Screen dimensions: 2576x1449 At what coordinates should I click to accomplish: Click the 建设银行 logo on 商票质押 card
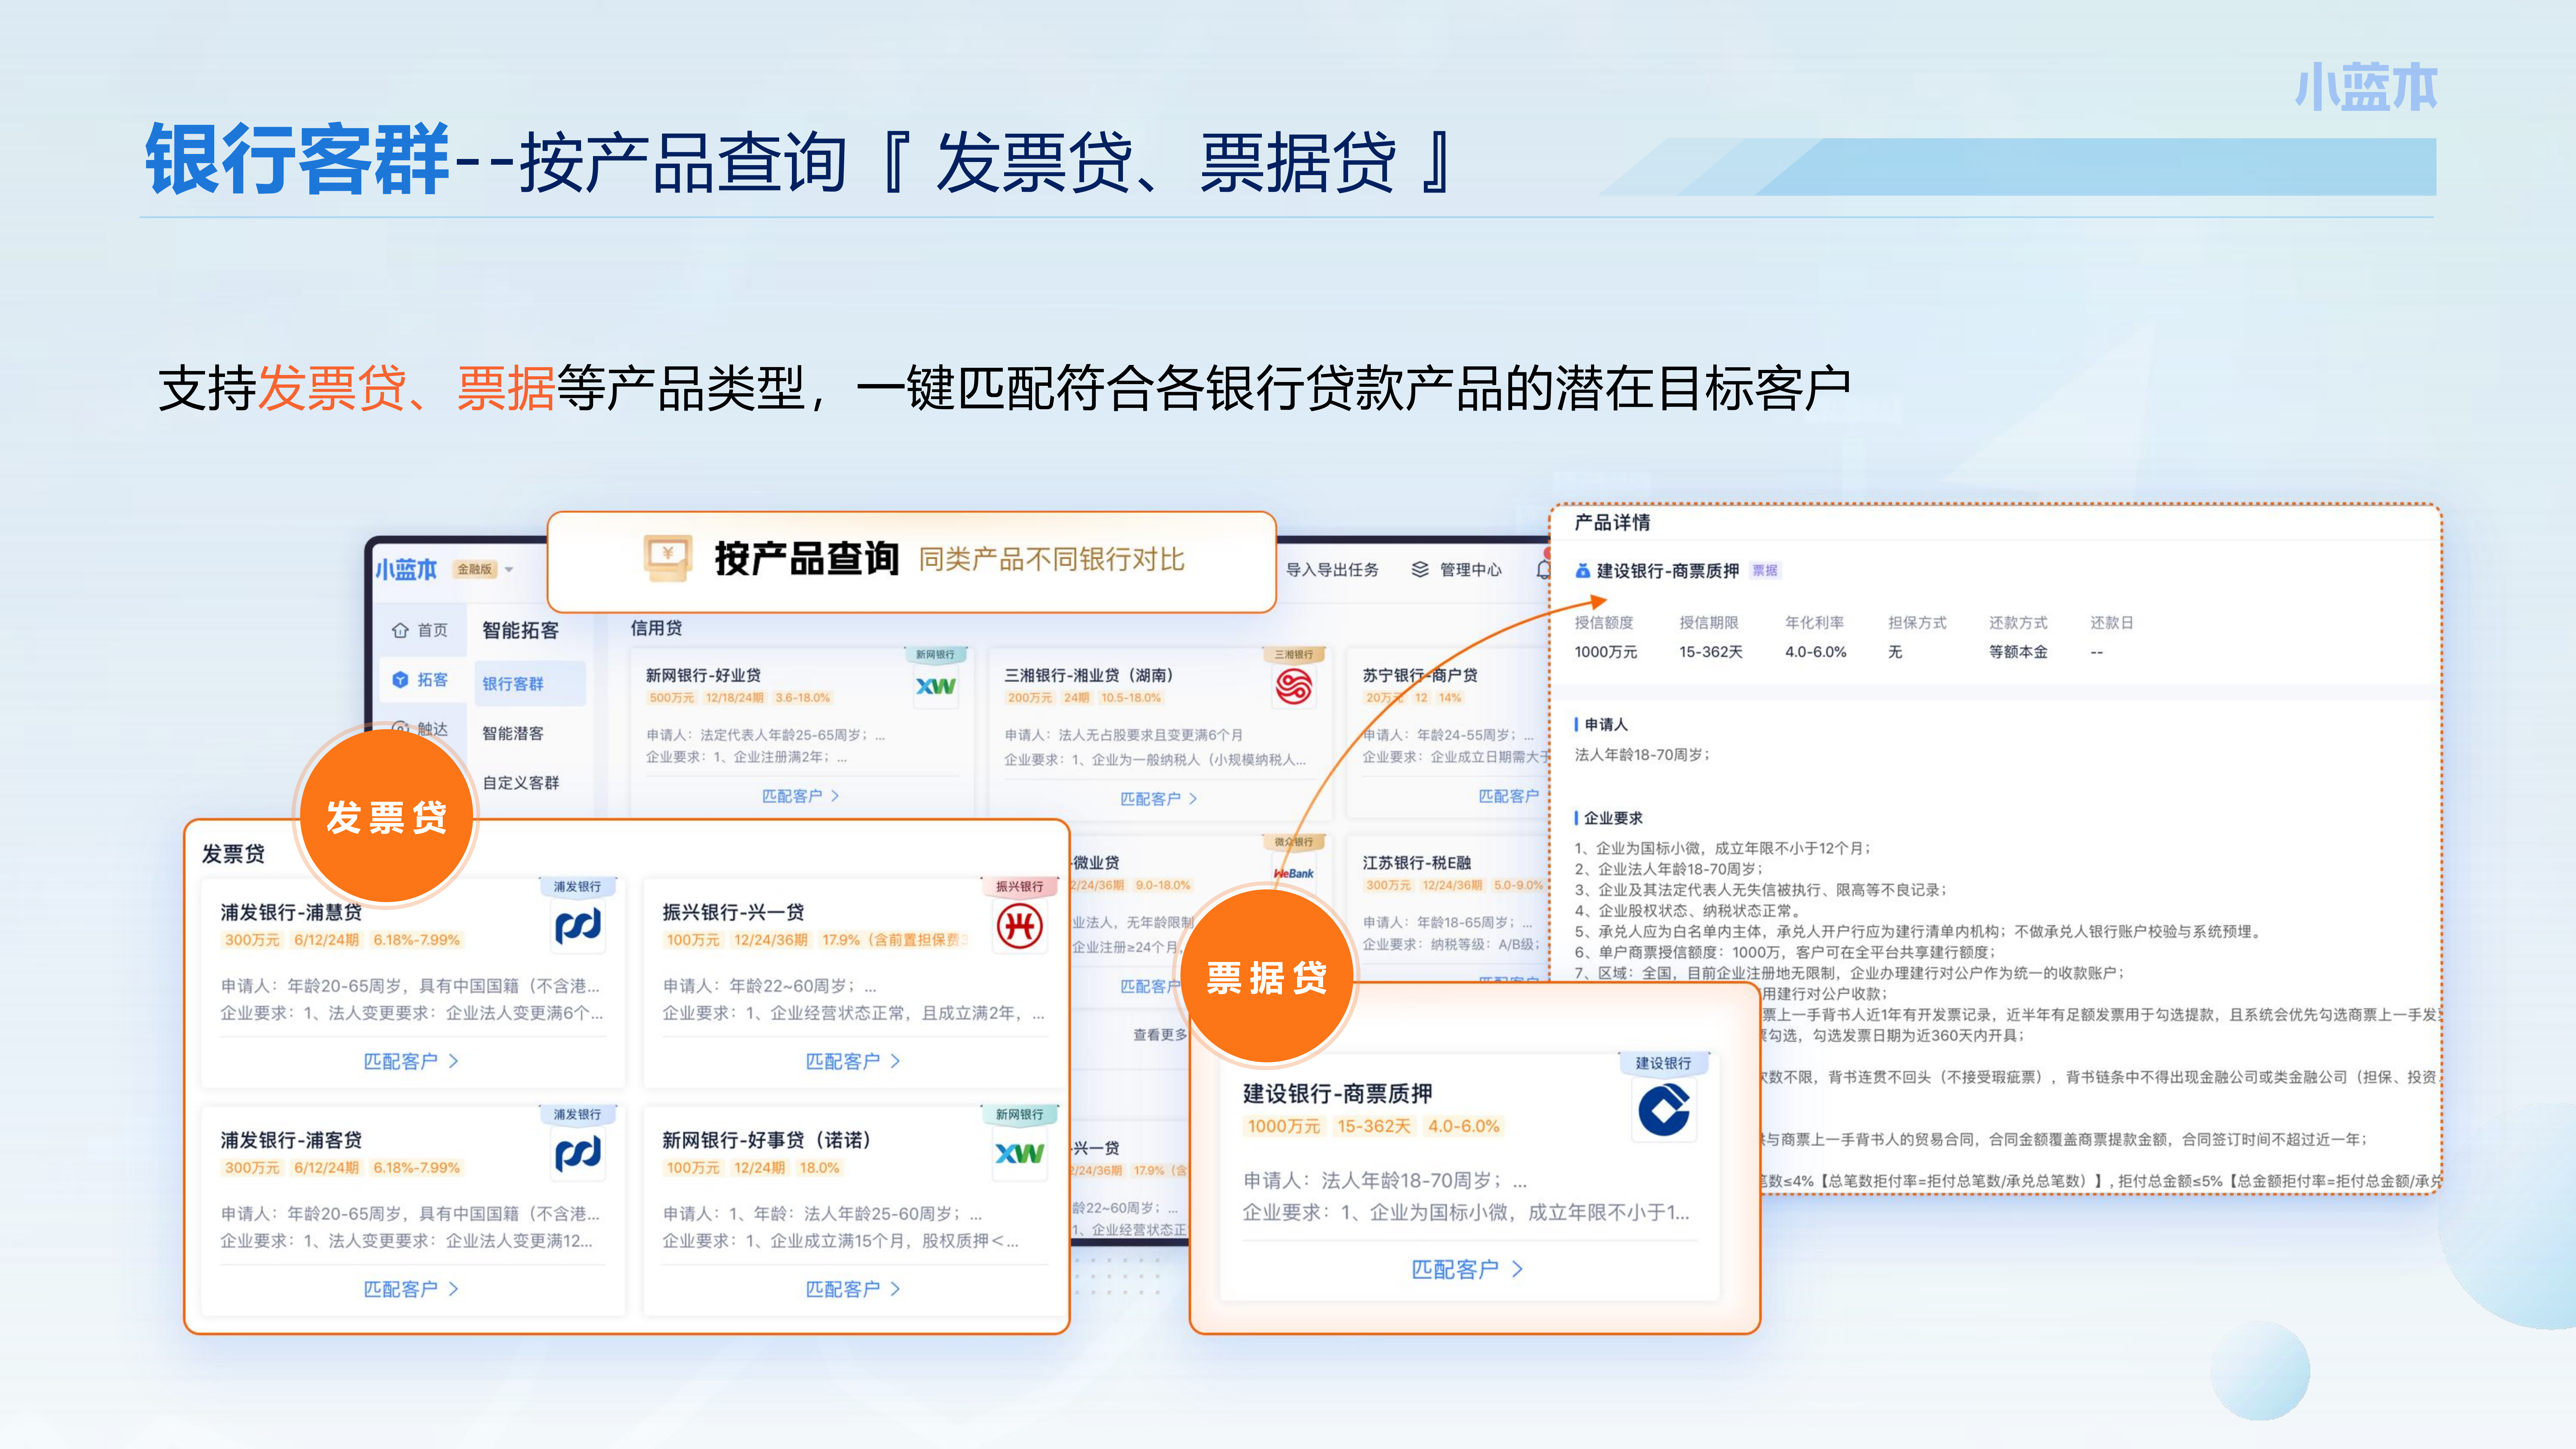click(1664, 1110)
